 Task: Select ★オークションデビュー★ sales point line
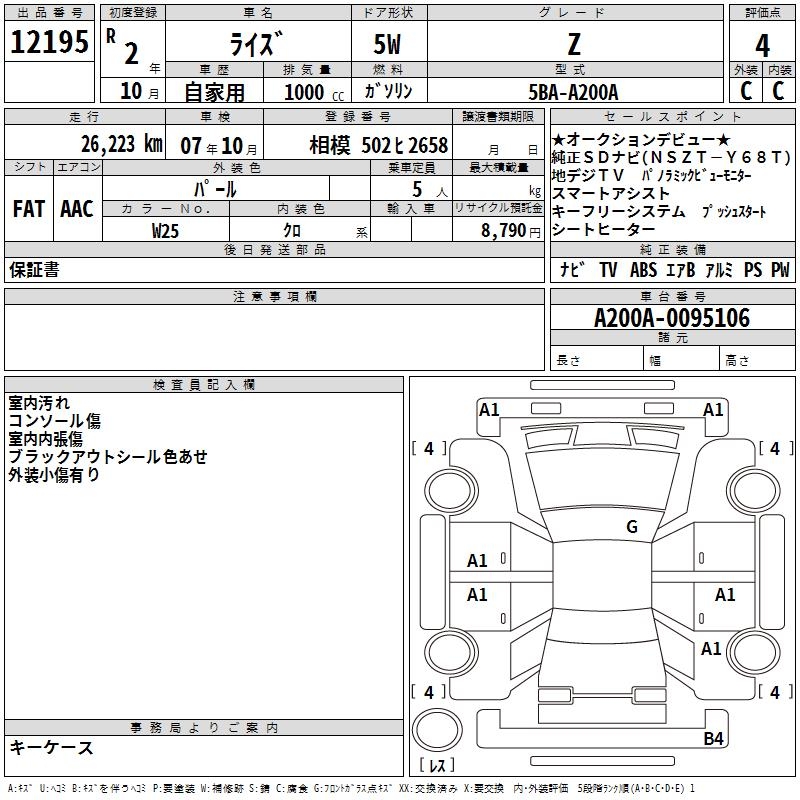coord(641,139)
